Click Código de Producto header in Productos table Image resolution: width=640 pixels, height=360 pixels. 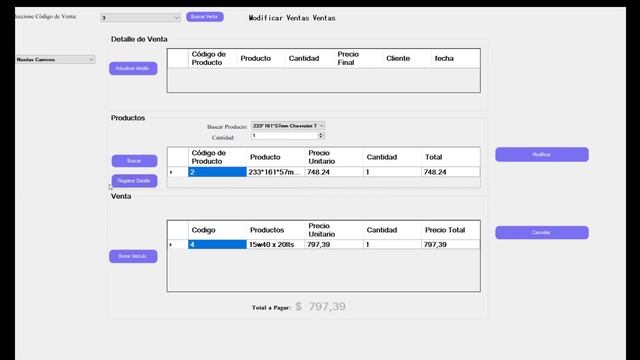click(x=217, y=157)
